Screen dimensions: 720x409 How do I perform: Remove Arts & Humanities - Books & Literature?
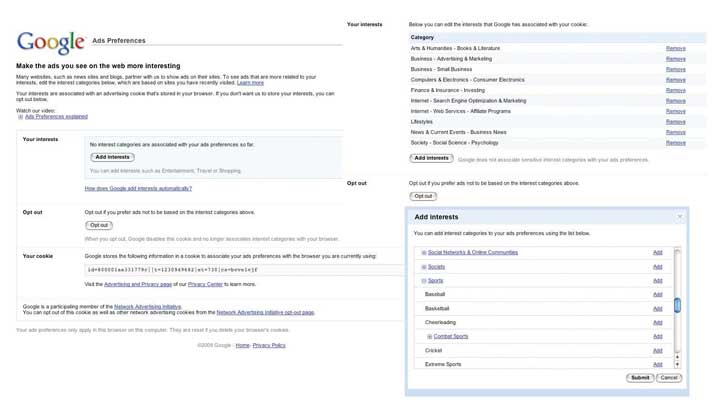click(x=675, y=49)
